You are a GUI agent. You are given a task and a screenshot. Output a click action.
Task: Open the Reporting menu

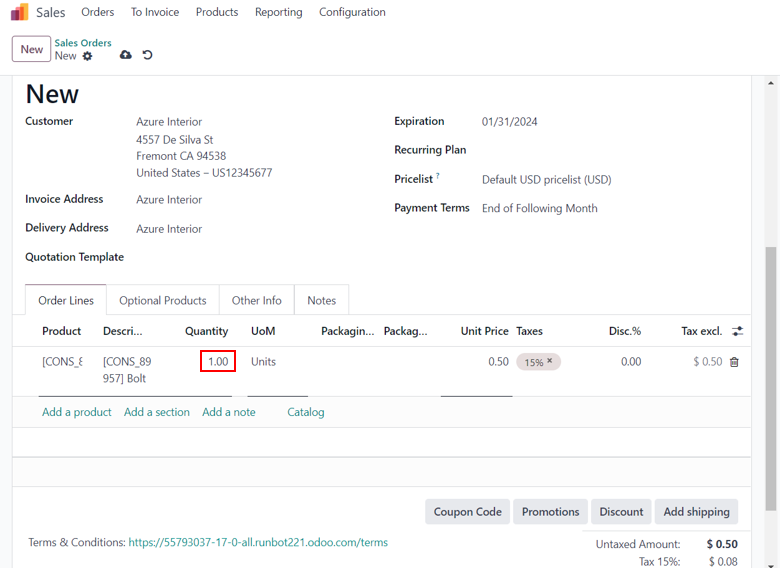pos(278,12)
